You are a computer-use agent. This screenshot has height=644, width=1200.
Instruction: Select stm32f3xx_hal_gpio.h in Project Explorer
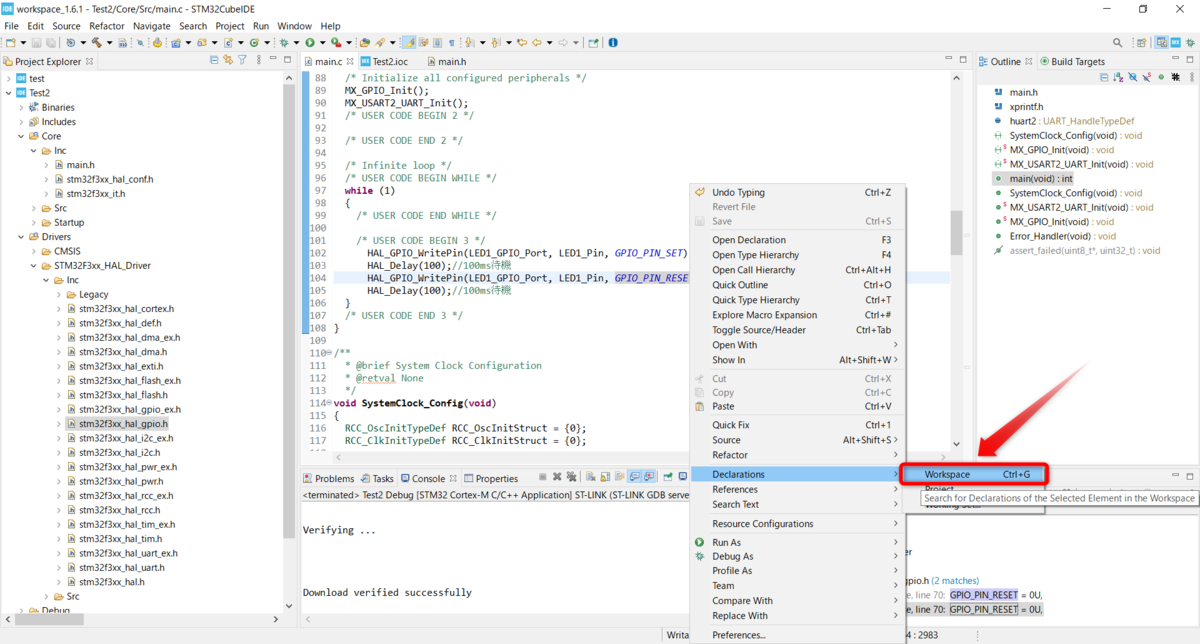pyautogui.click(x=122, y=424)
